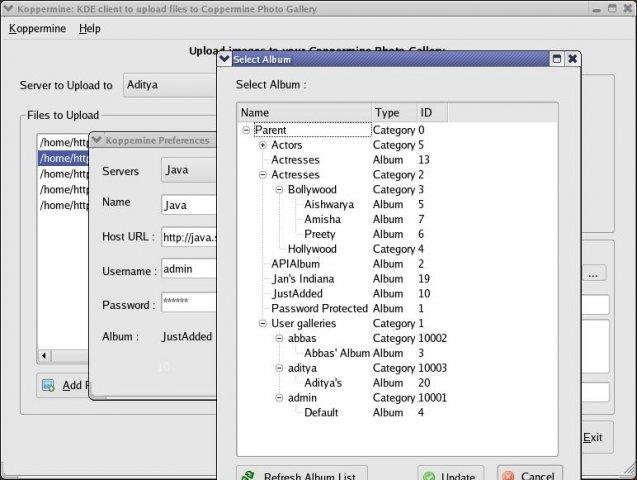Select the Jan's Indiana album
The width and height of the screenshot is (637, 480).
click(303, 279)
